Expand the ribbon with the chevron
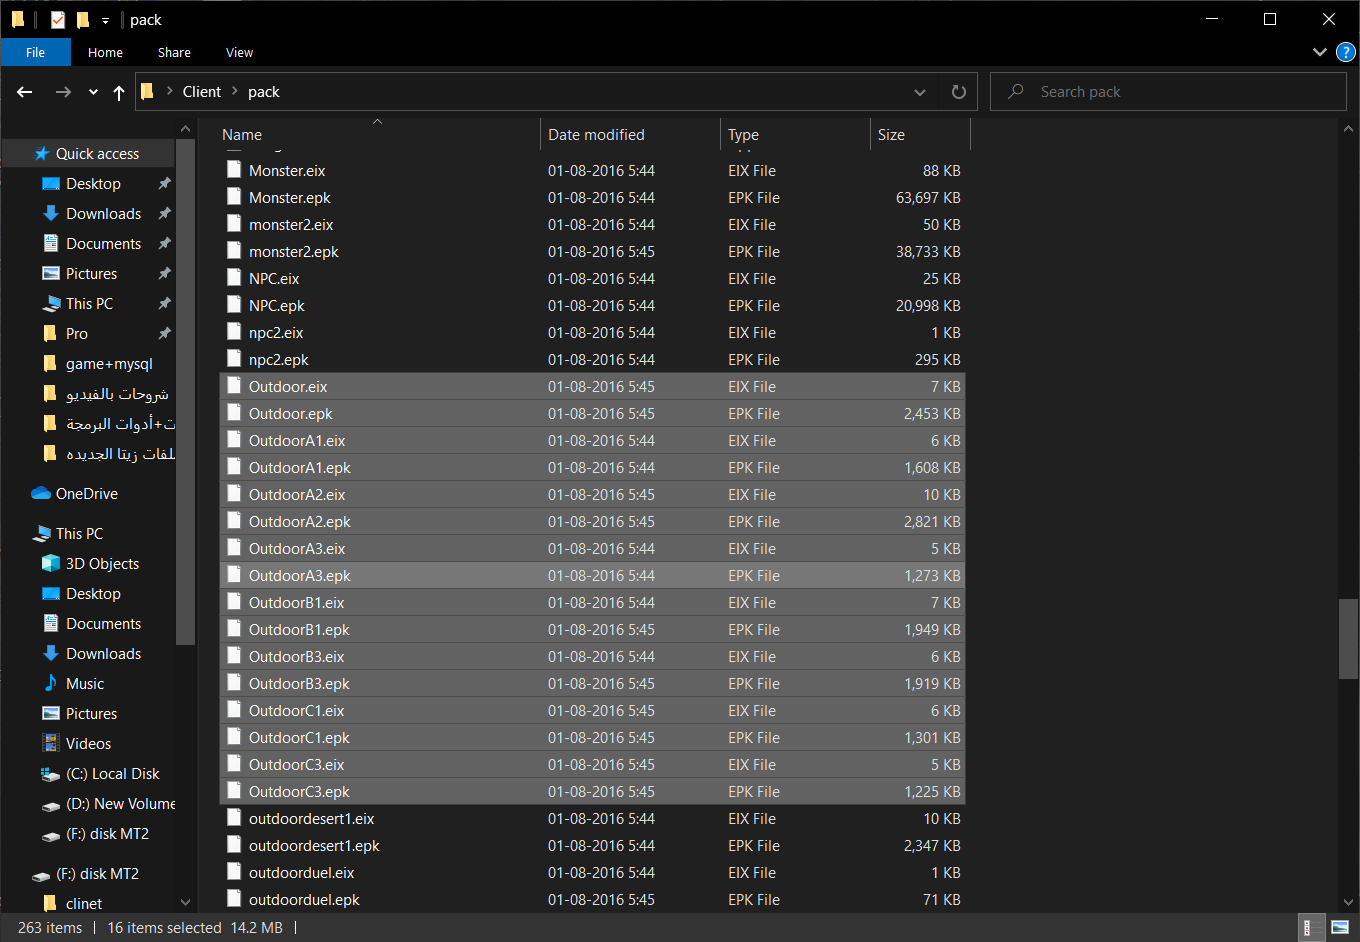1360x942 pixels. (1319, 52)
